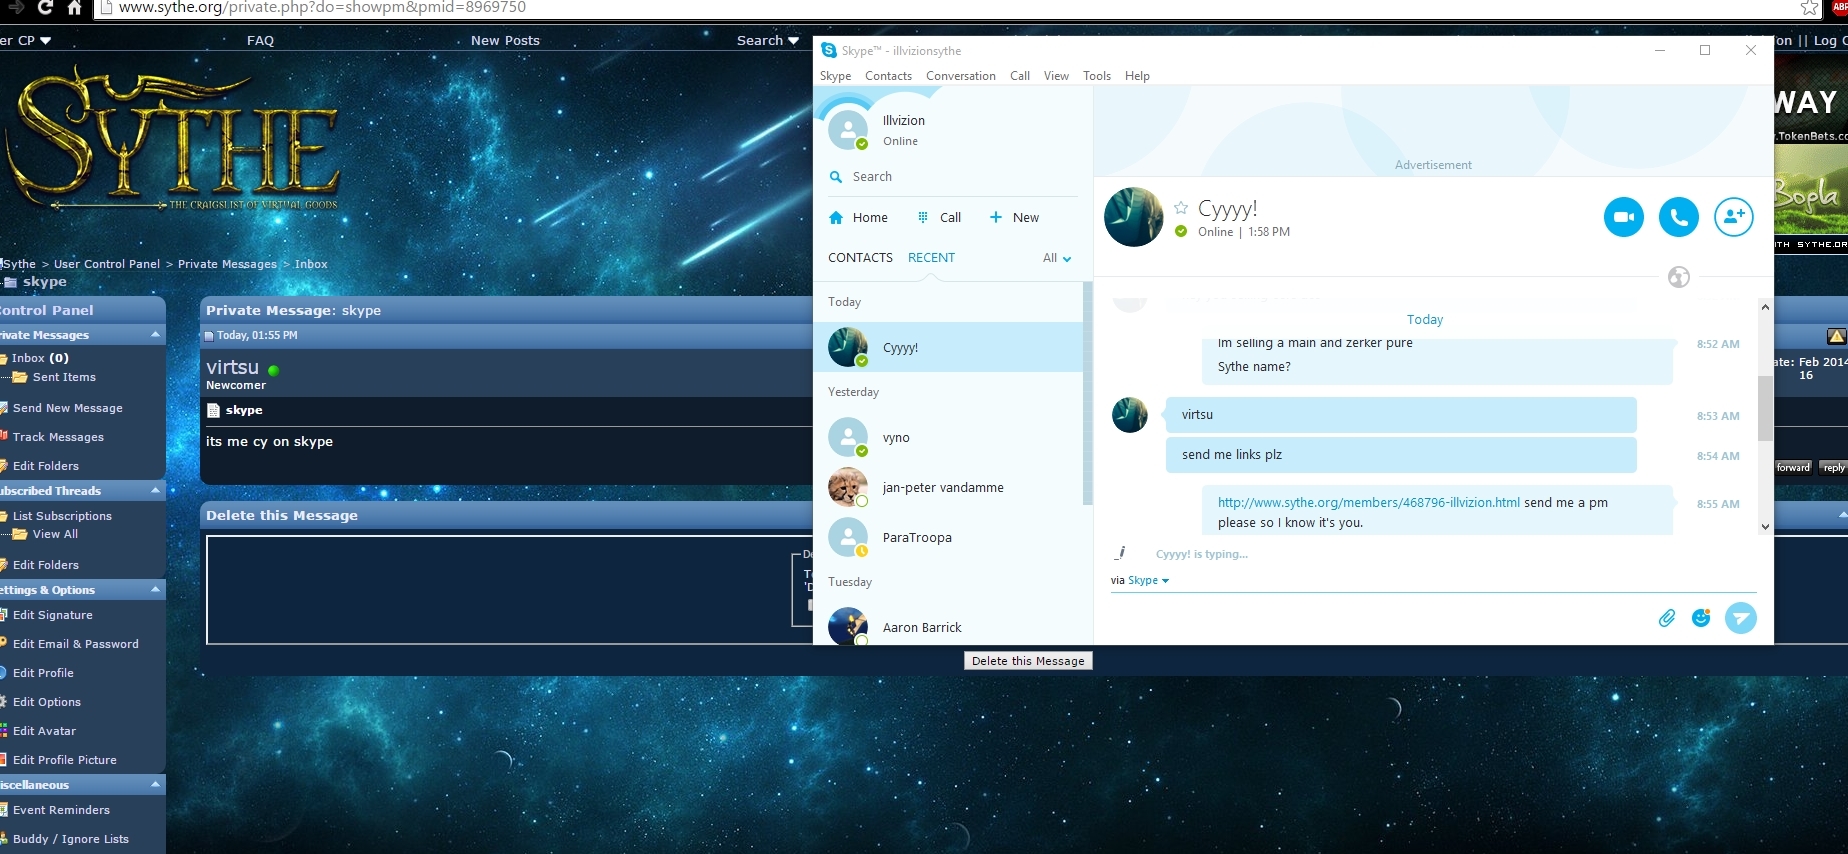Click the Skype Home icon
The height and width of the screenshot is (854, 1848).
coord(836,218)
